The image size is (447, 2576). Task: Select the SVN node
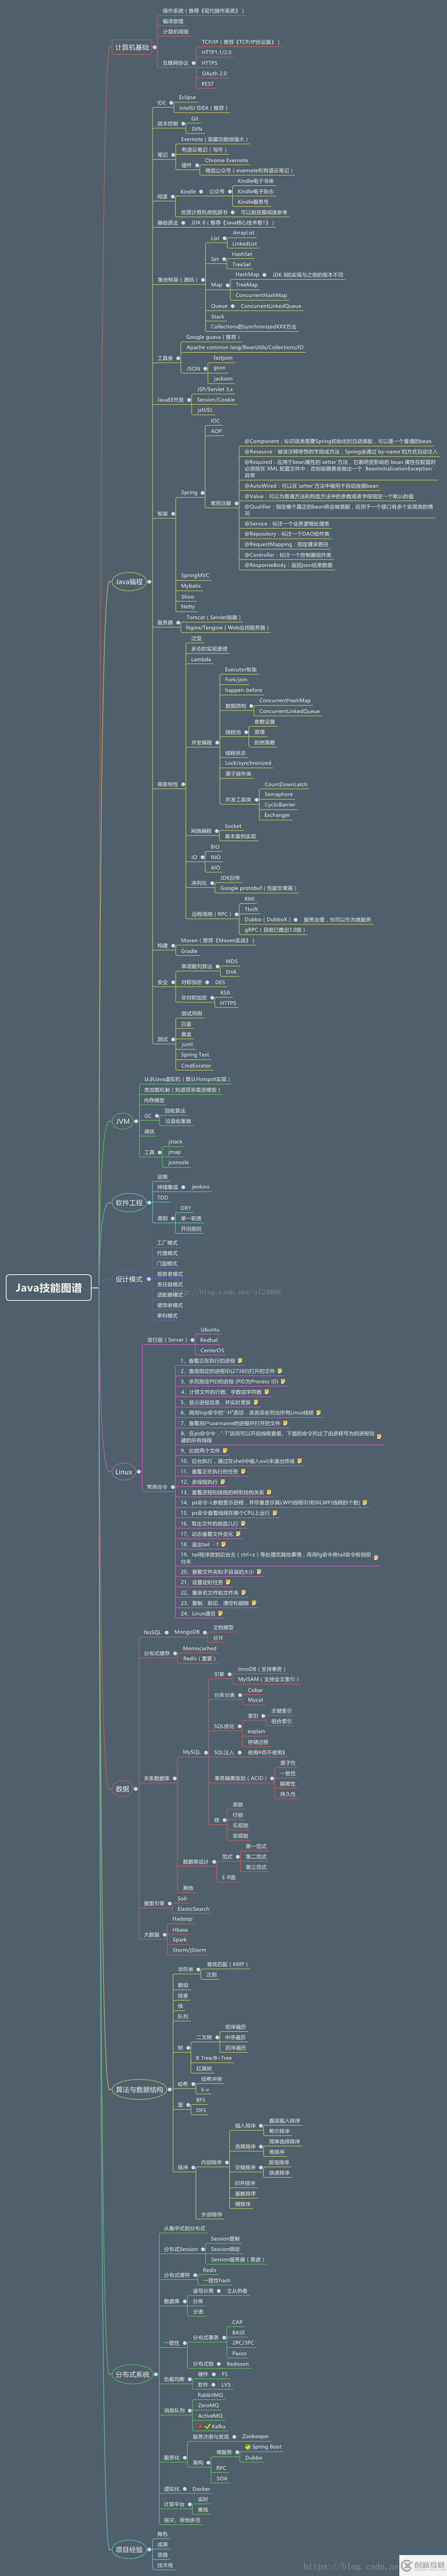197,129
